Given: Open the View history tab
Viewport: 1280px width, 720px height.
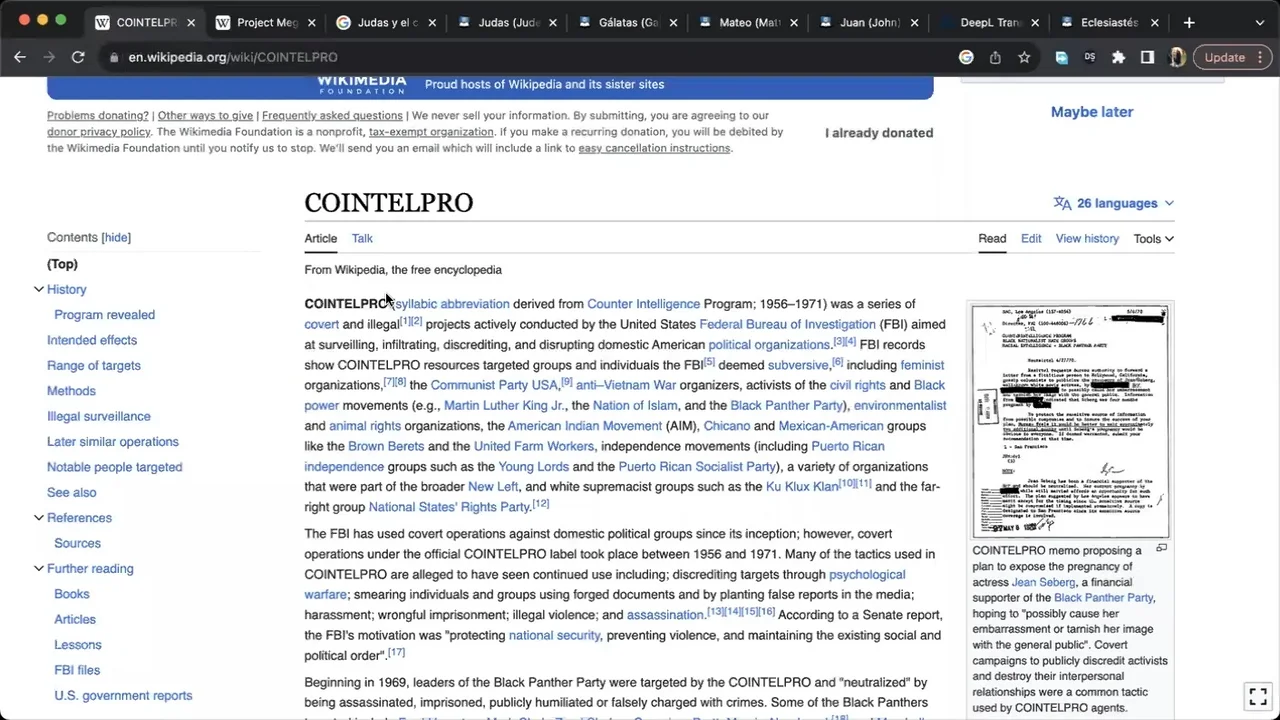Looking at the screenshot, I should pos(1087,239).
